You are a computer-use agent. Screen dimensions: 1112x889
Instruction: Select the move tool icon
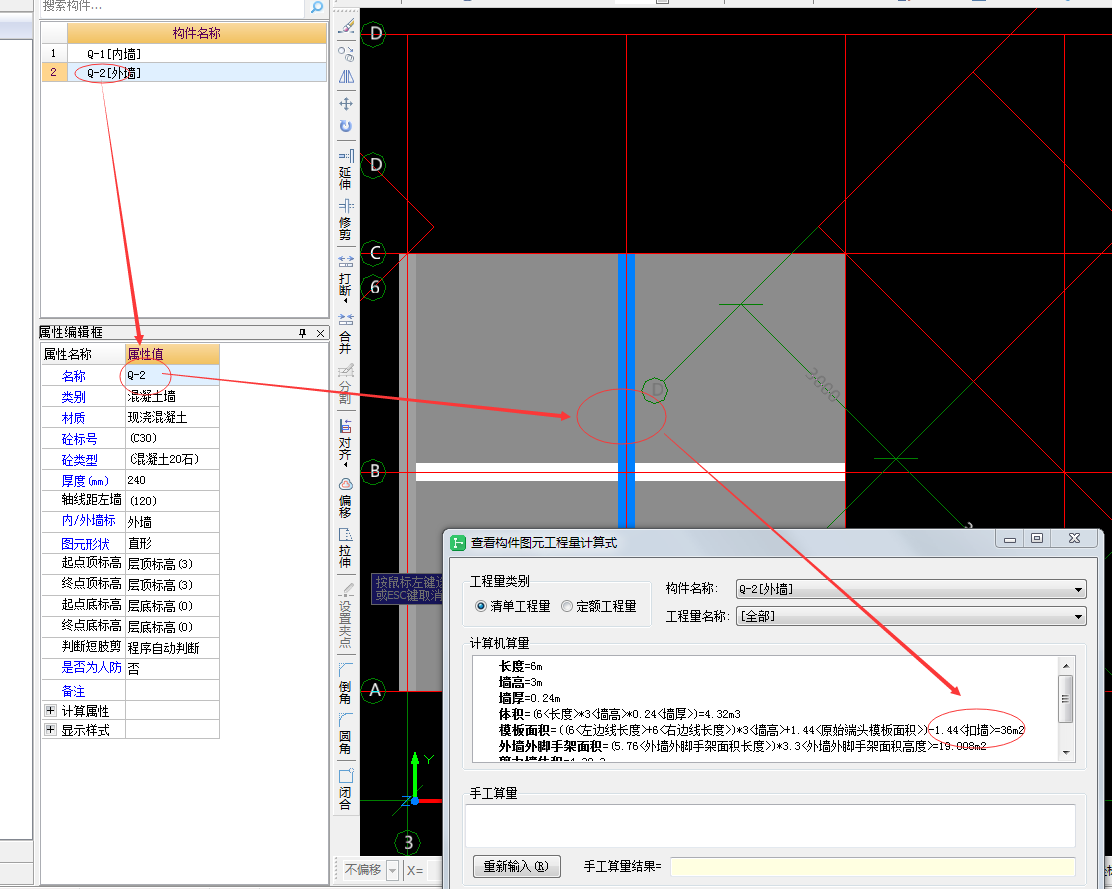point(346,104)
